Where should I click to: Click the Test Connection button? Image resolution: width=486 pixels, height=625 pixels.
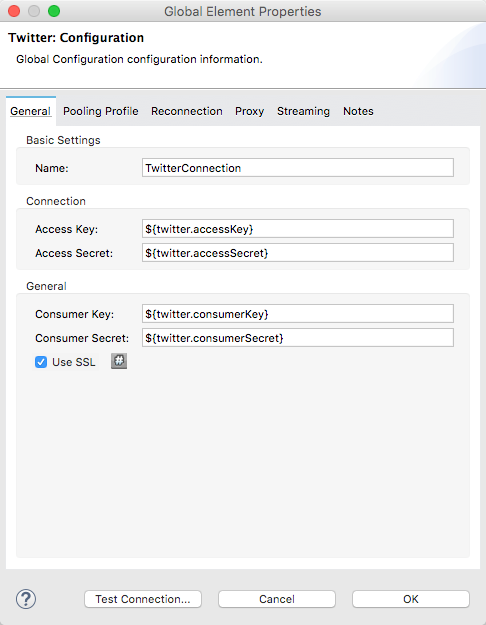coord(143,599)
